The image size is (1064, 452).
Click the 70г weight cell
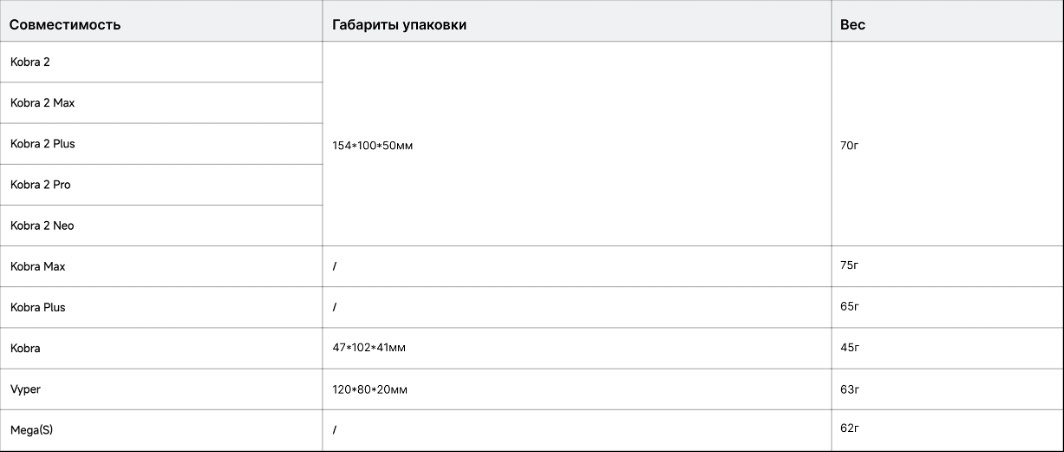(x=850, y=146)
